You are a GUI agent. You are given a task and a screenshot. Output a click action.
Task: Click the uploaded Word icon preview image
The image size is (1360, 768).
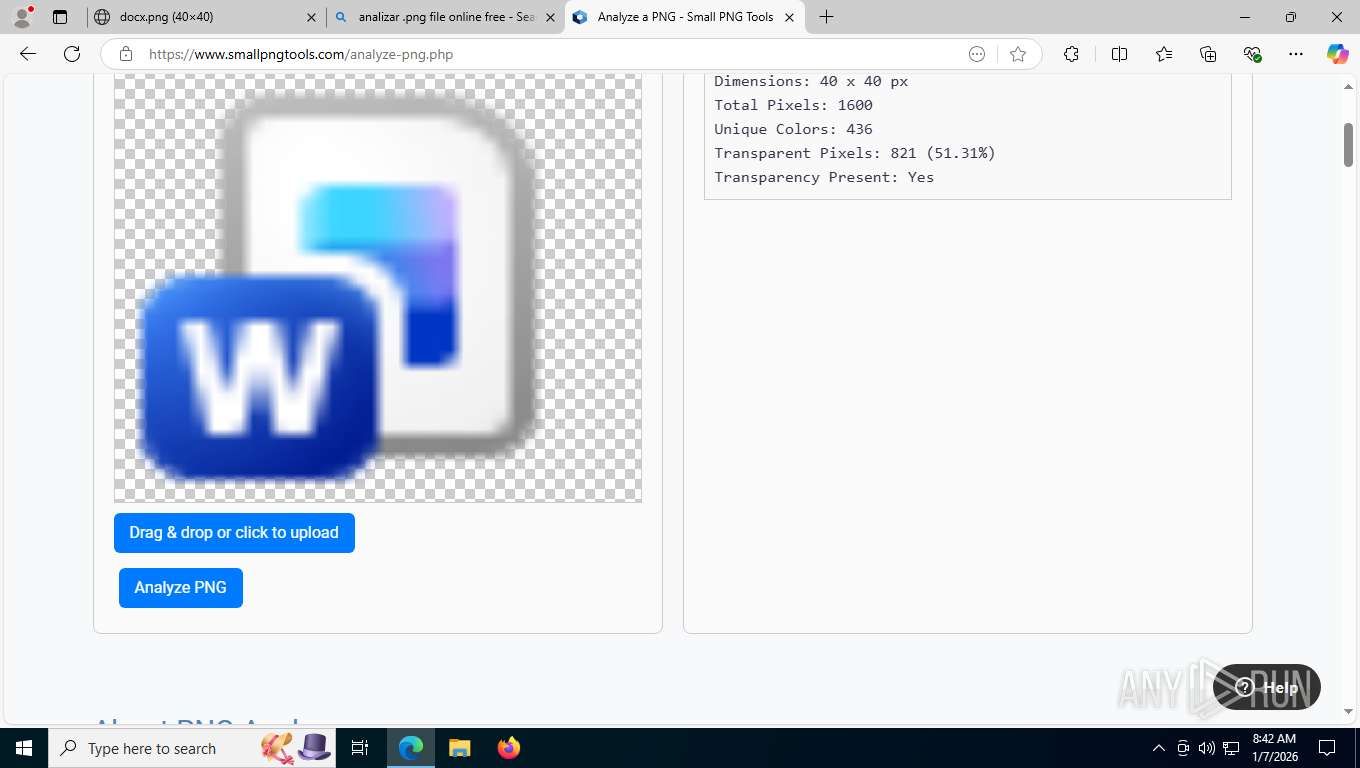(378, 288)
